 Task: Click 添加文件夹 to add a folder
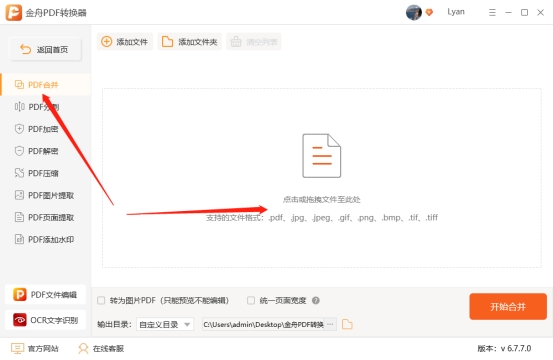(x=190, y=42)
